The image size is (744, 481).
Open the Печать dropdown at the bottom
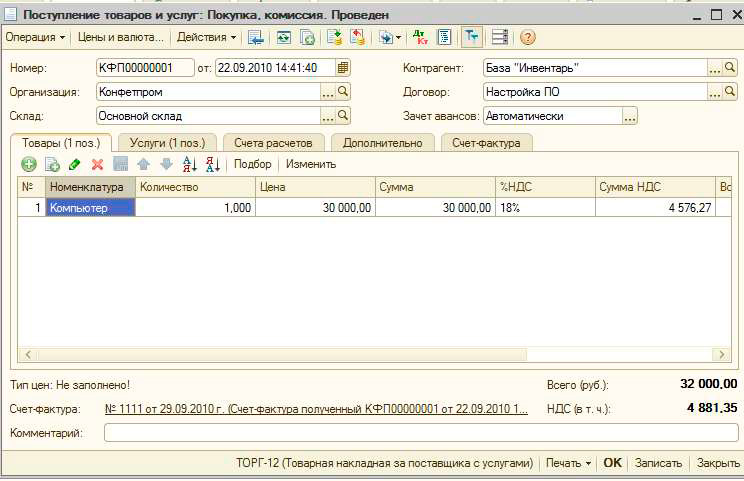click(x=568, y=463)
